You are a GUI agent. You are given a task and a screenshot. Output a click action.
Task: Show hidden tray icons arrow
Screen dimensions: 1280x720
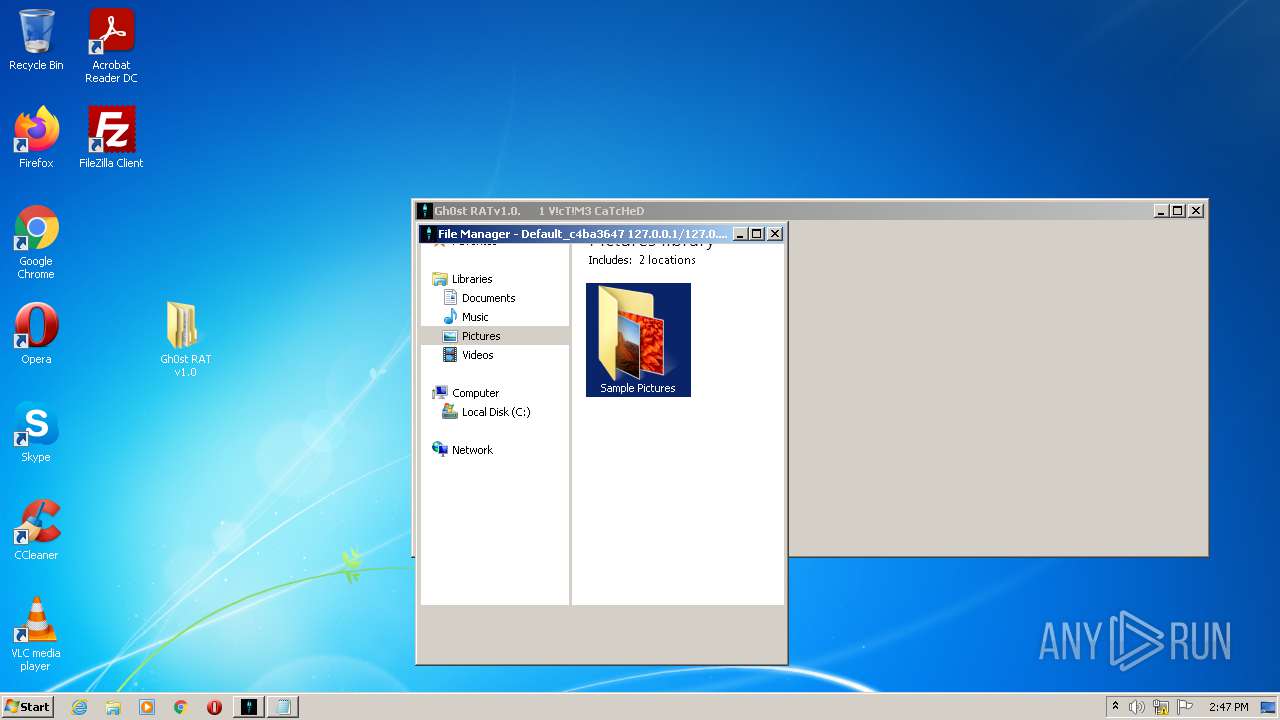coord(1115,707)
